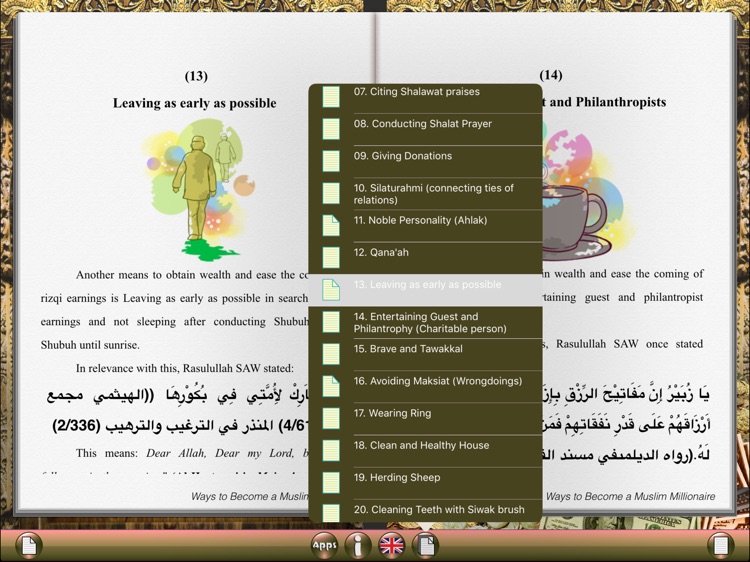Select 10. Silaturahmi (connecting ties of relations)
The height and width of the screenshot is (562, 750).
(425, 194)
